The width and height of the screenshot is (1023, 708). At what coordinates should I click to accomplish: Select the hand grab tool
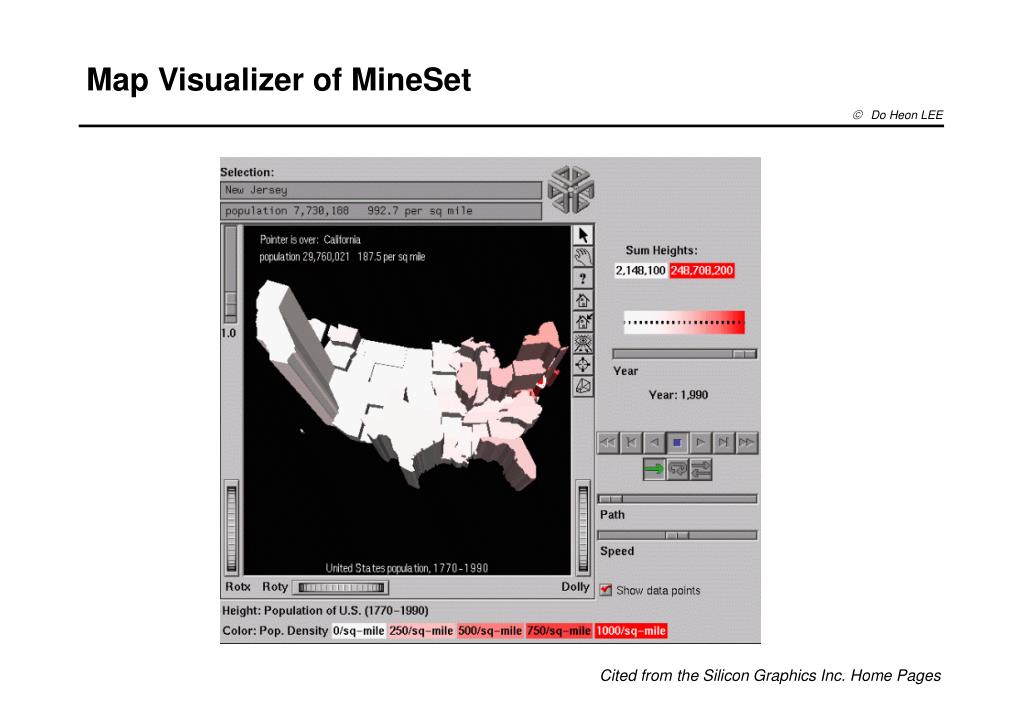click(583, 256)
